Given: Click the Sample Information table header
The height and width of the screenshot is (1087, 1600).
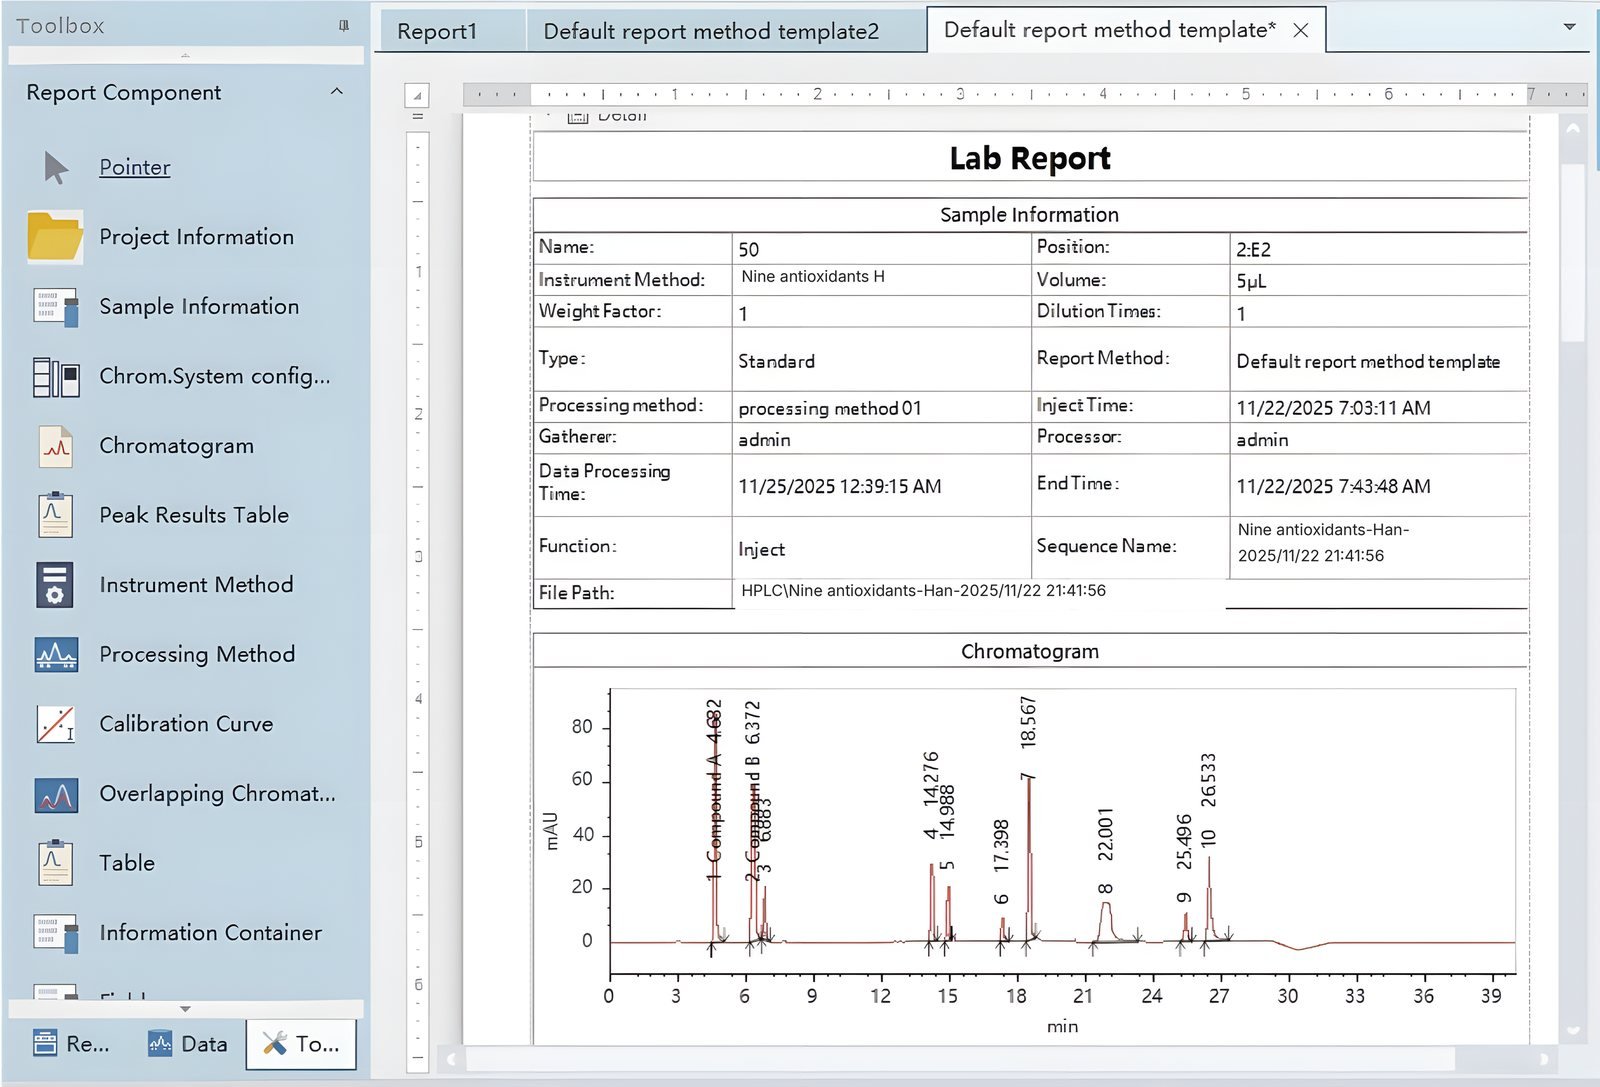Looking at the screenshot, I should (1030, 215).
